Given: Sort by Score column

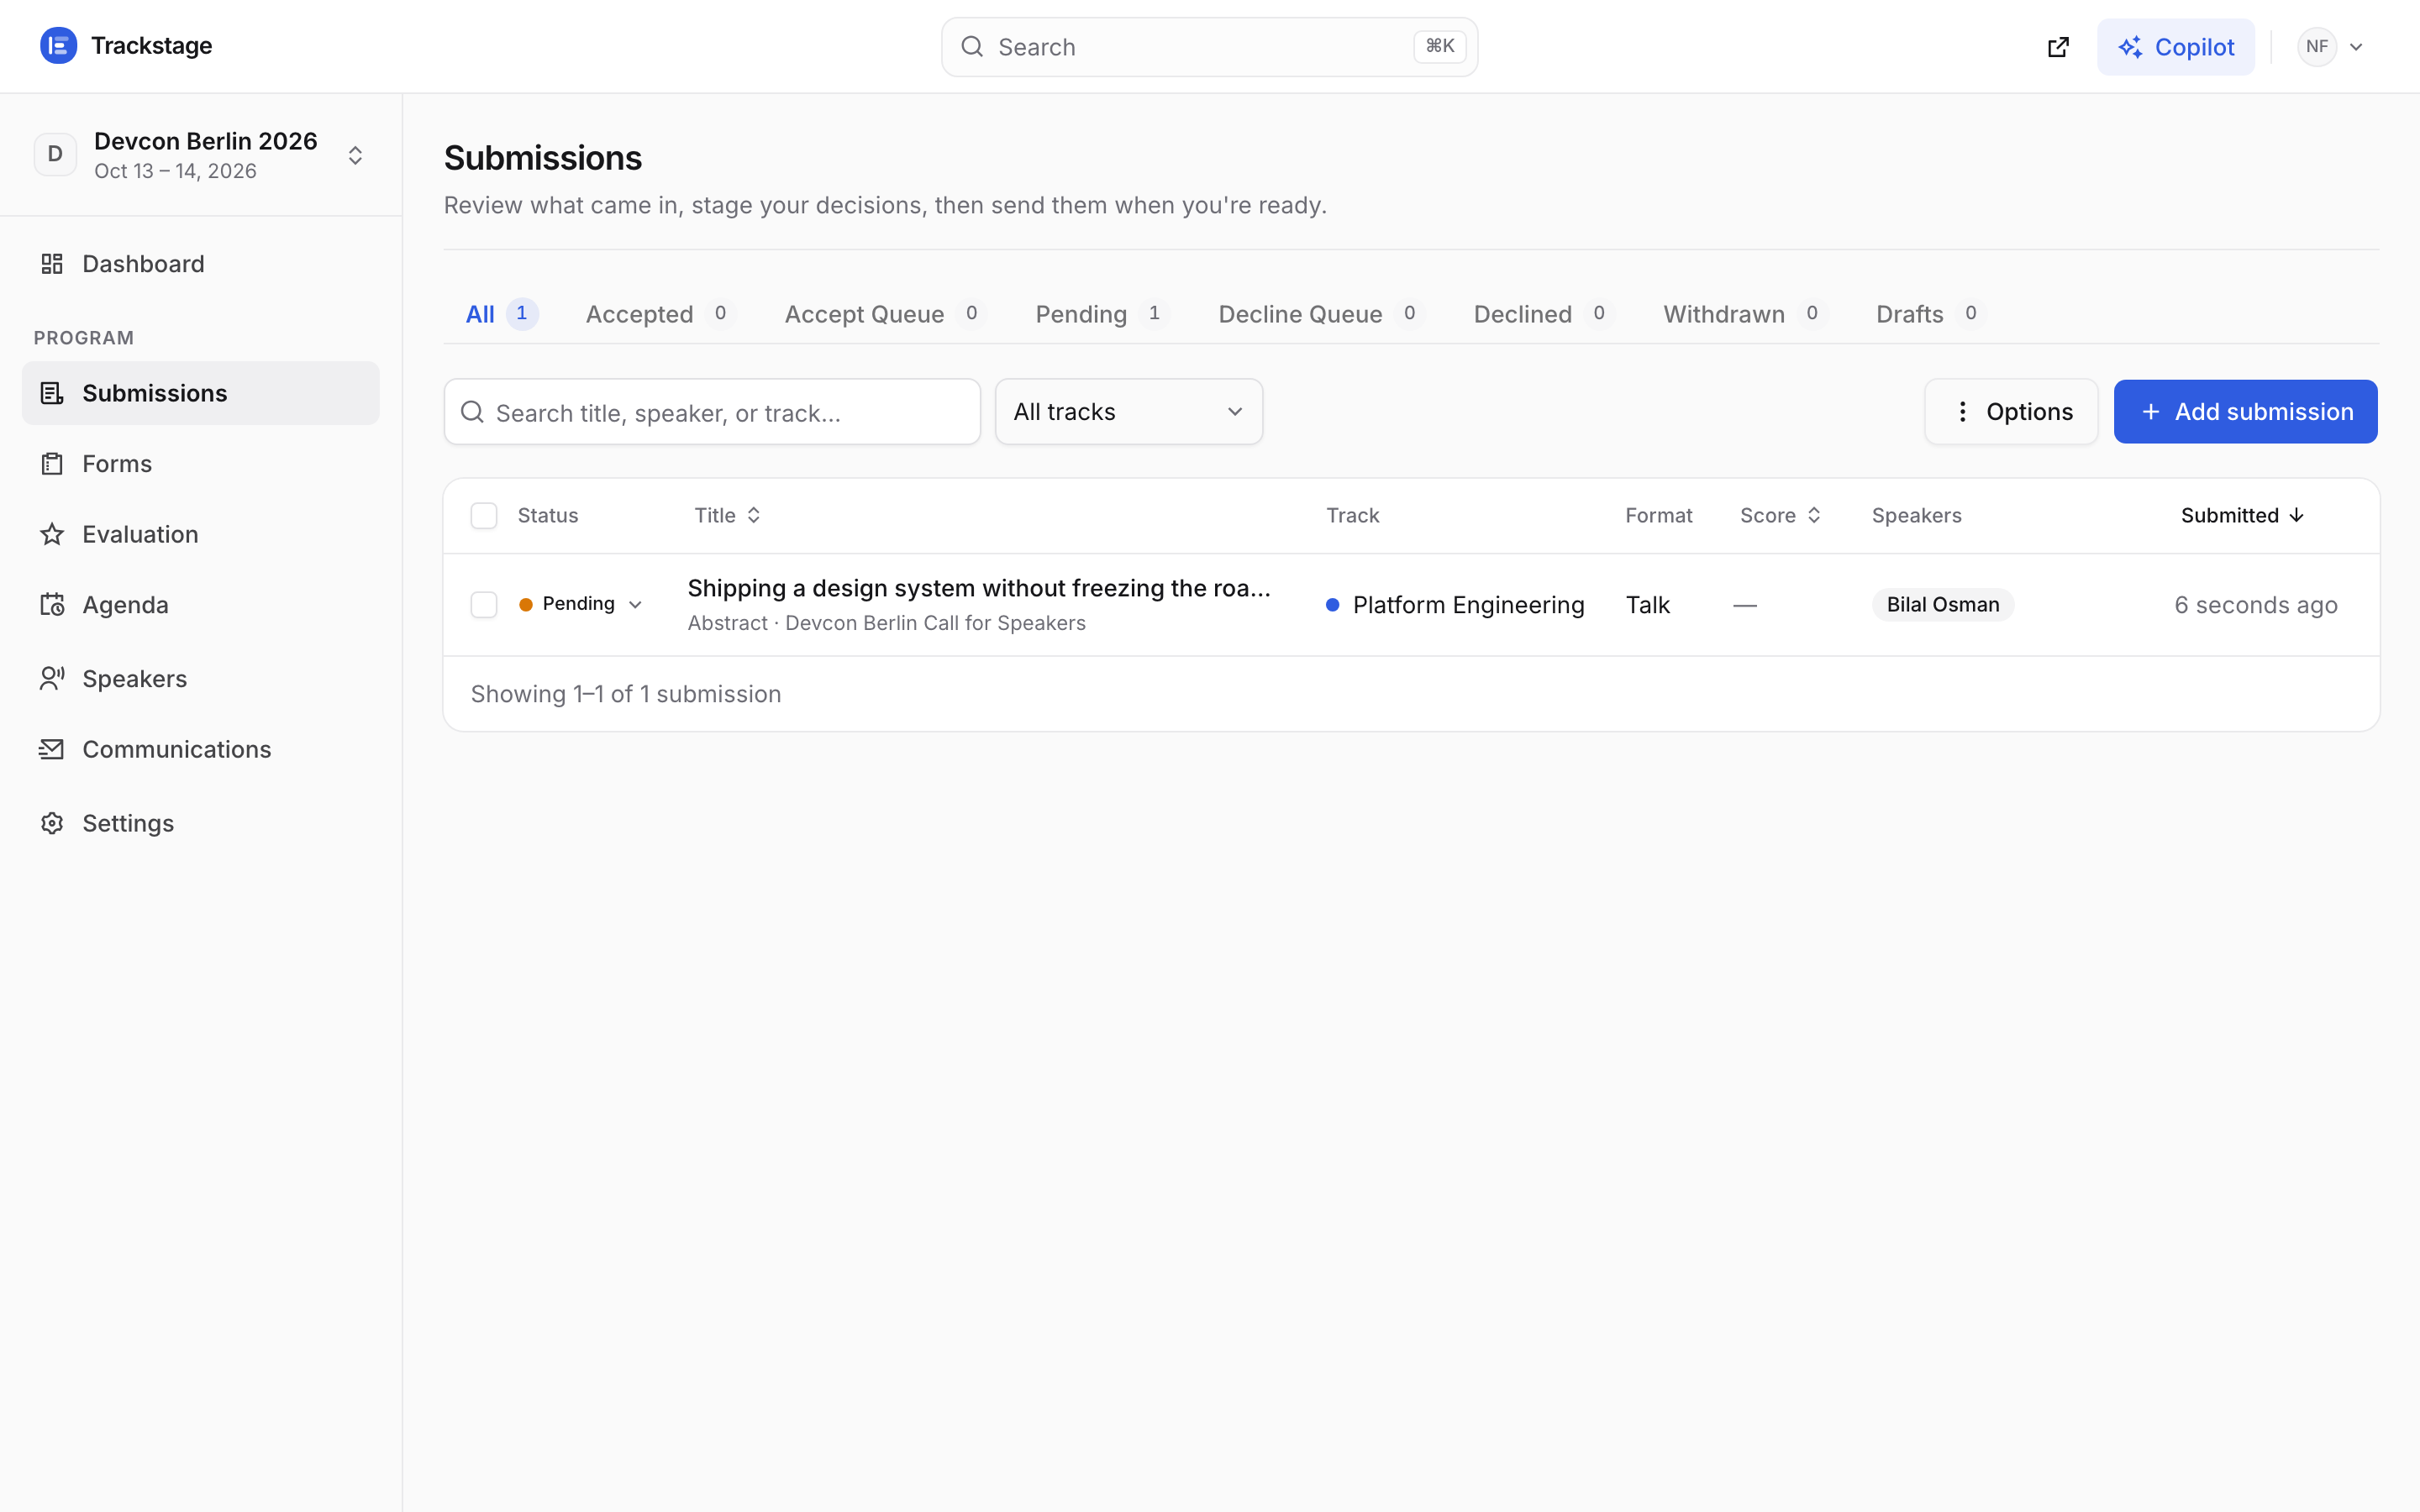Looking at the screenshot, I should [1780, 516].
